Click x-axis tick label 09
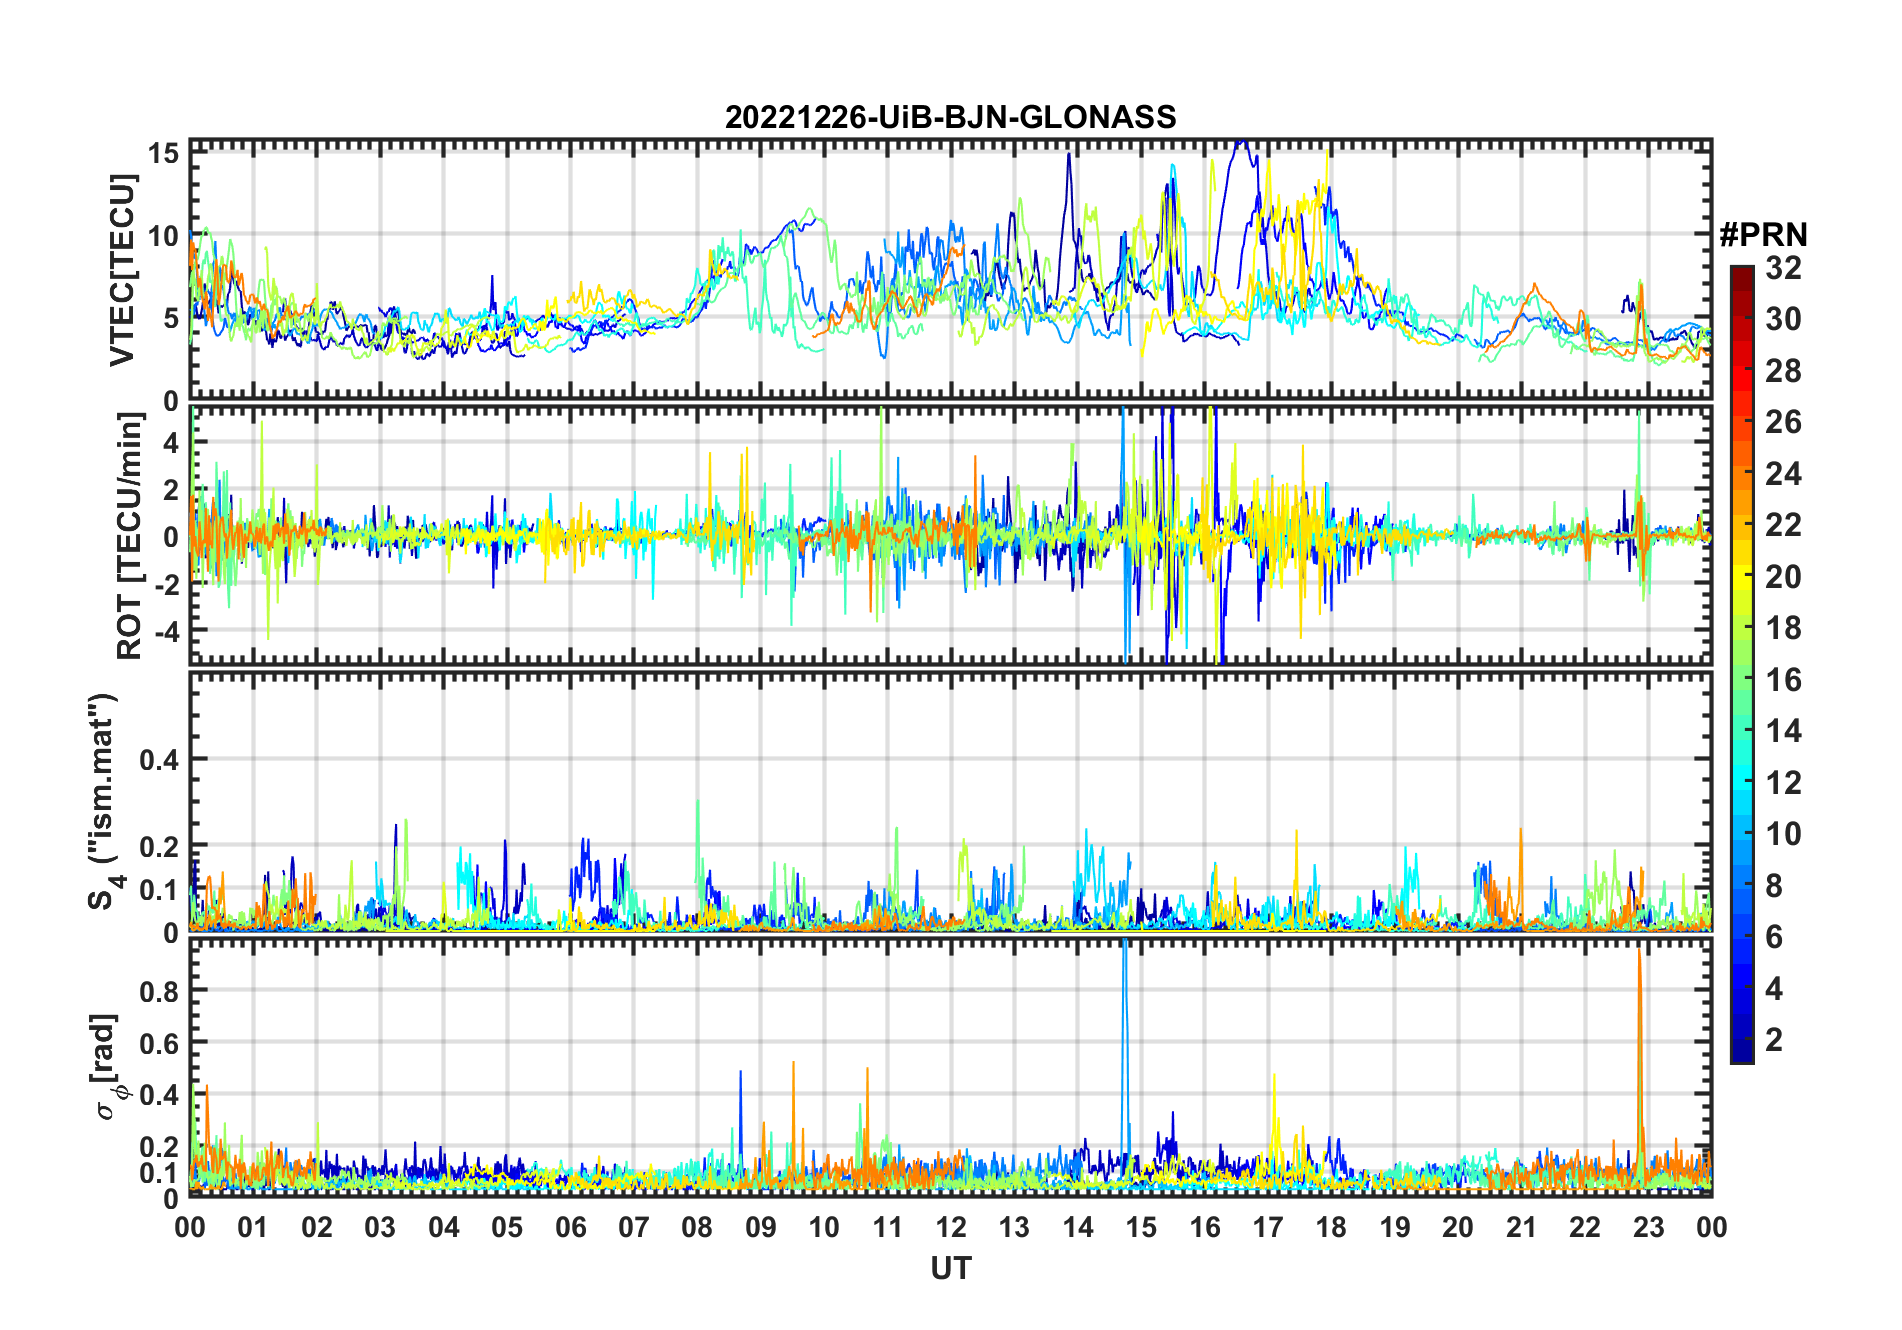Screen dimensions: 1902x1330 click(760, 1227)
